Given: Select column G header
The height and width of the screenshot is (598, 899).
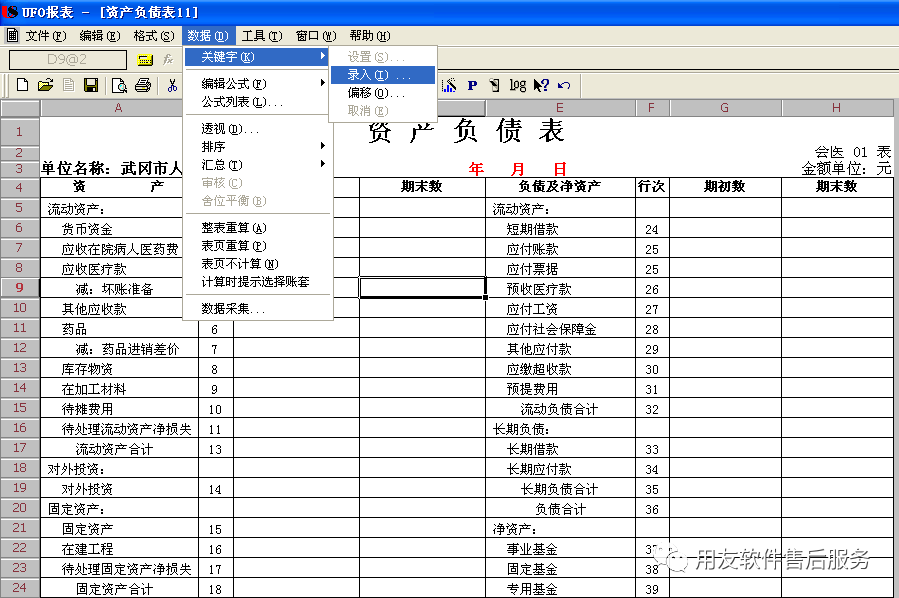Looking at the screenshot, I should 725,107.
